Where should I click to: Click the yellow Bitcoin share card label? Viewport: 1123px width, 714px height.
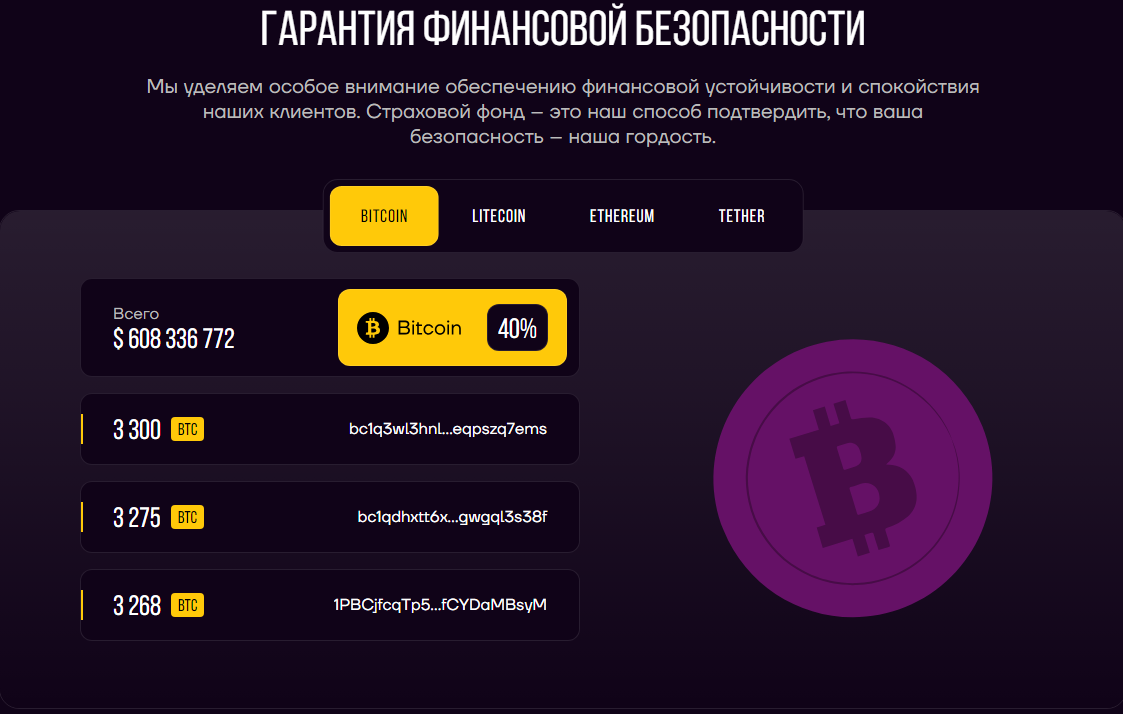[x=429, y=328]
